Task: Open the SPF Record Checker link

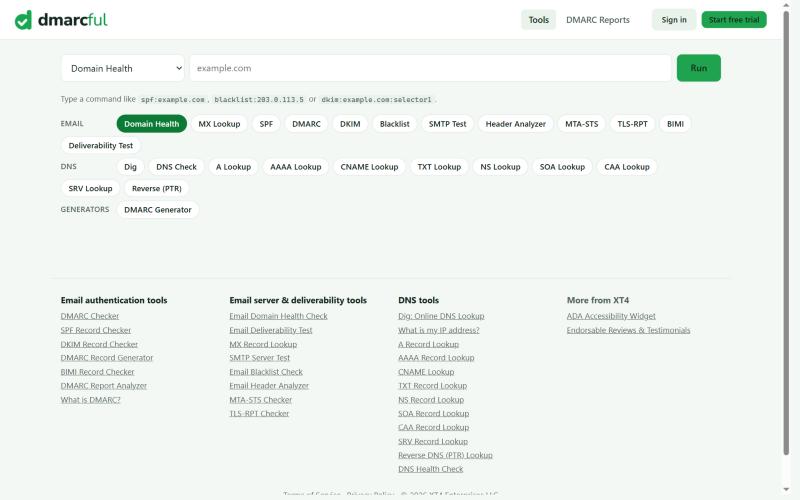Action: click(x=96, y=330)
